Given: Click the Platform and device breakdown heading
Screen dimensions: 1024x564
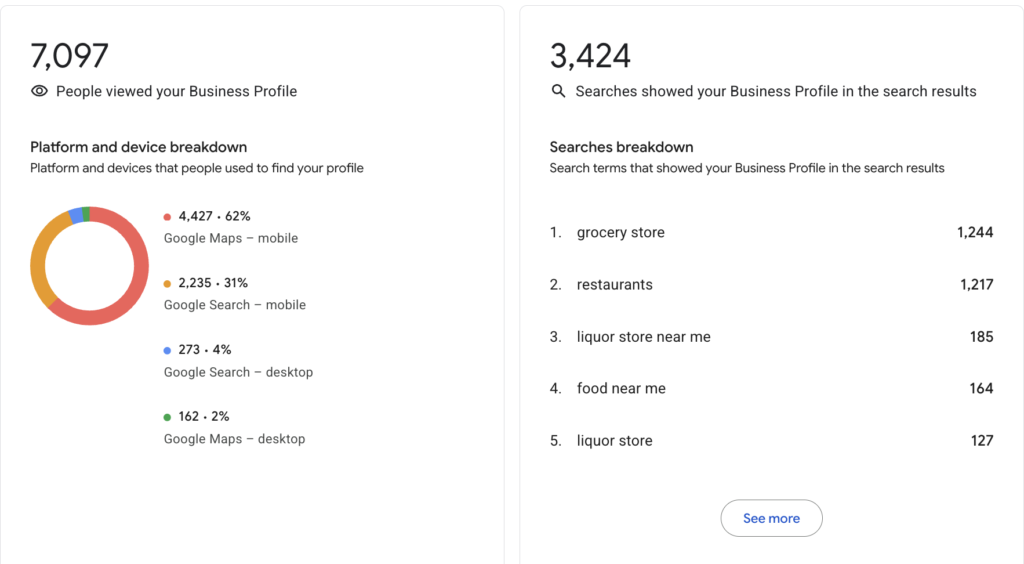Looking at the screenshot, I should [x=138, y=147].
